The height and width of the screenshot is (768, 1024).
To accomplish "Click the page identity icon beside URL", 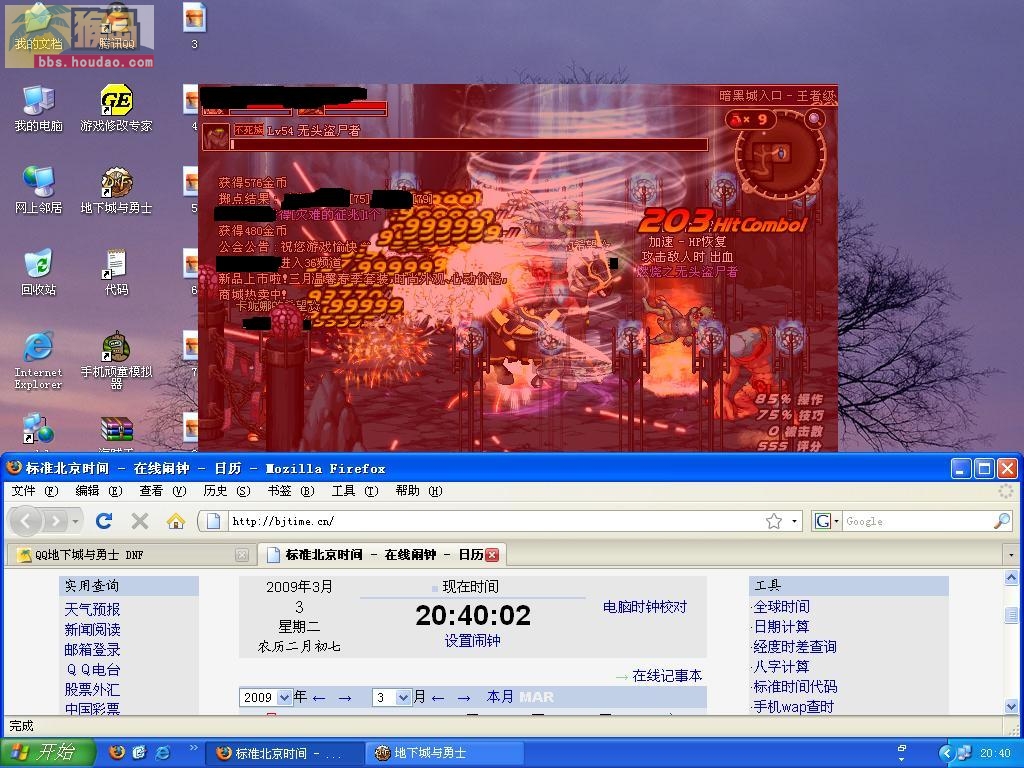I will 213,520.
